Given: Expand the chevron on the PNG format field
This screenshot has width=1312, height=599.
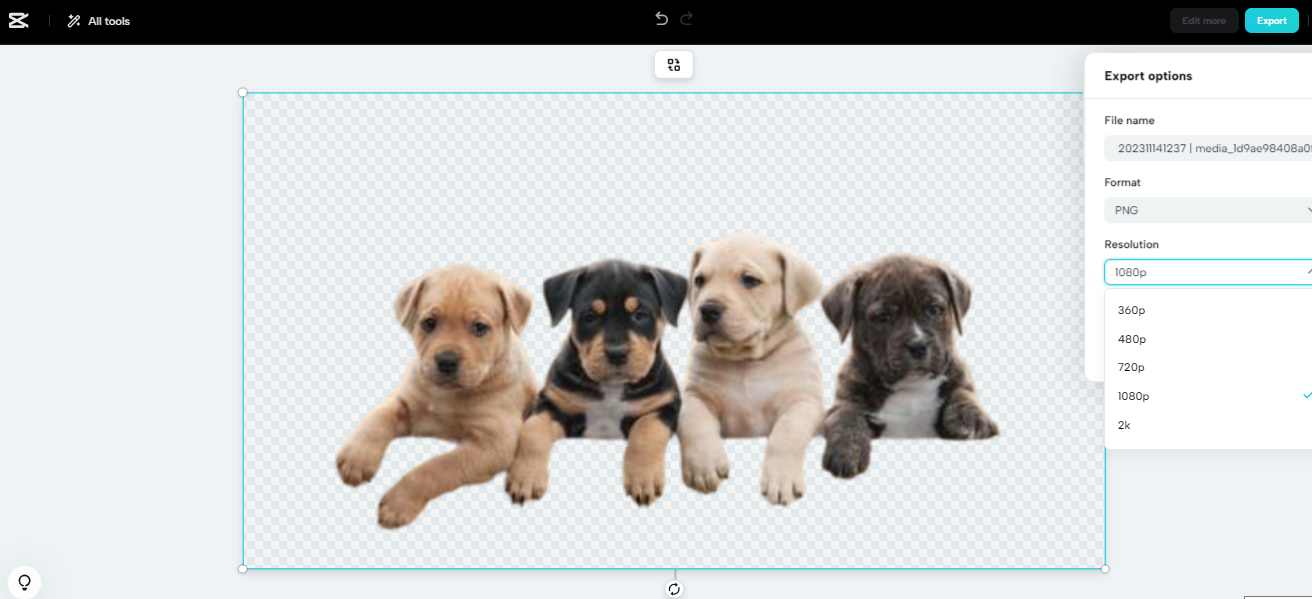Looking at the screenshot, I should click(1308, 210).
